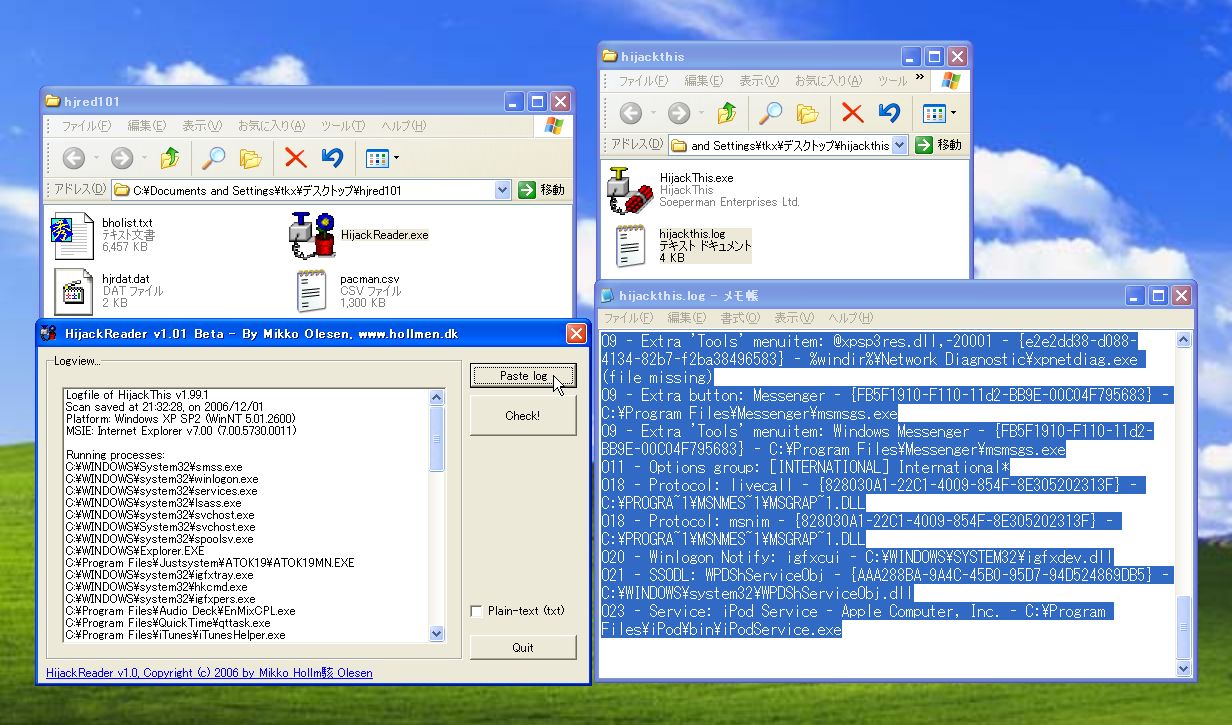The width and height of the screenshot is (1232, 725).
Task: Expand address dropdown in hjred101 window
Action: point(502,189)
